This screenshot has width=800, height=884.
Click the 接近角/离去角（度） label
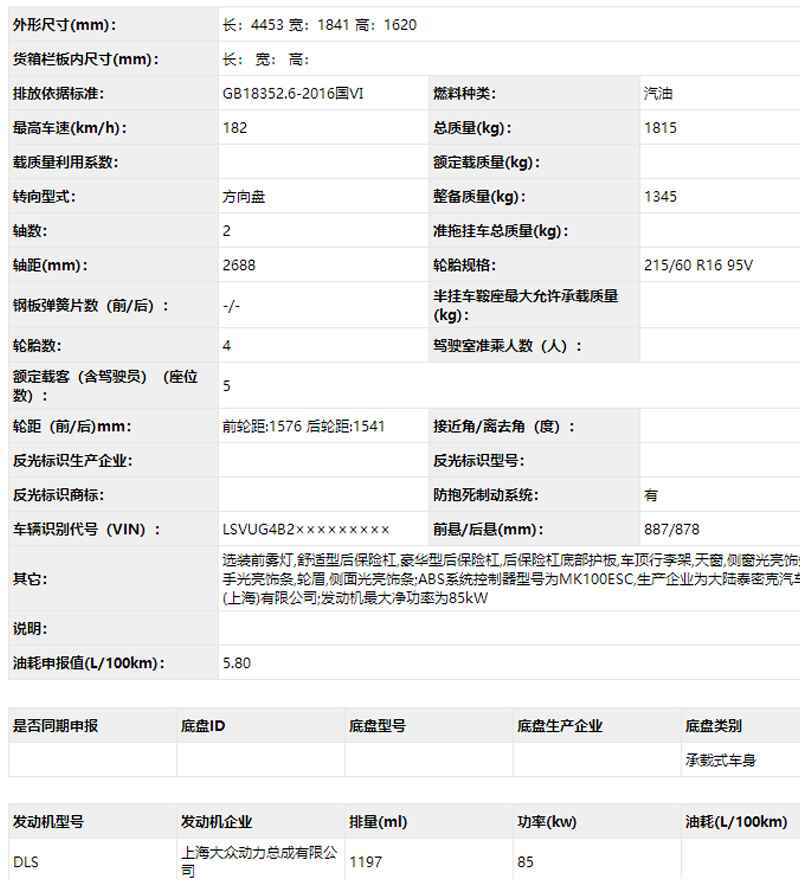[504, 426]
